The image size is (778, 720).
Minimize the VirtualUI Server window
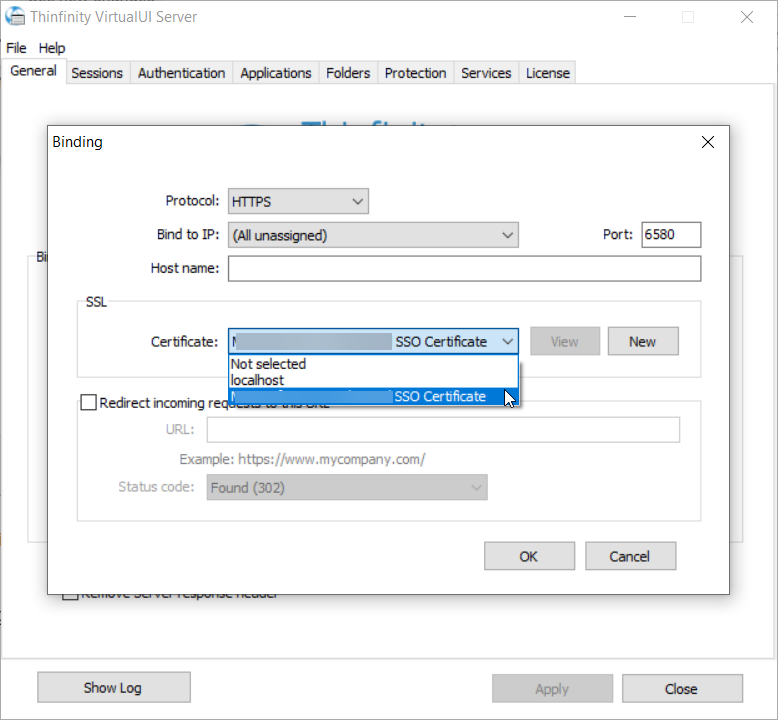[630, 17]
